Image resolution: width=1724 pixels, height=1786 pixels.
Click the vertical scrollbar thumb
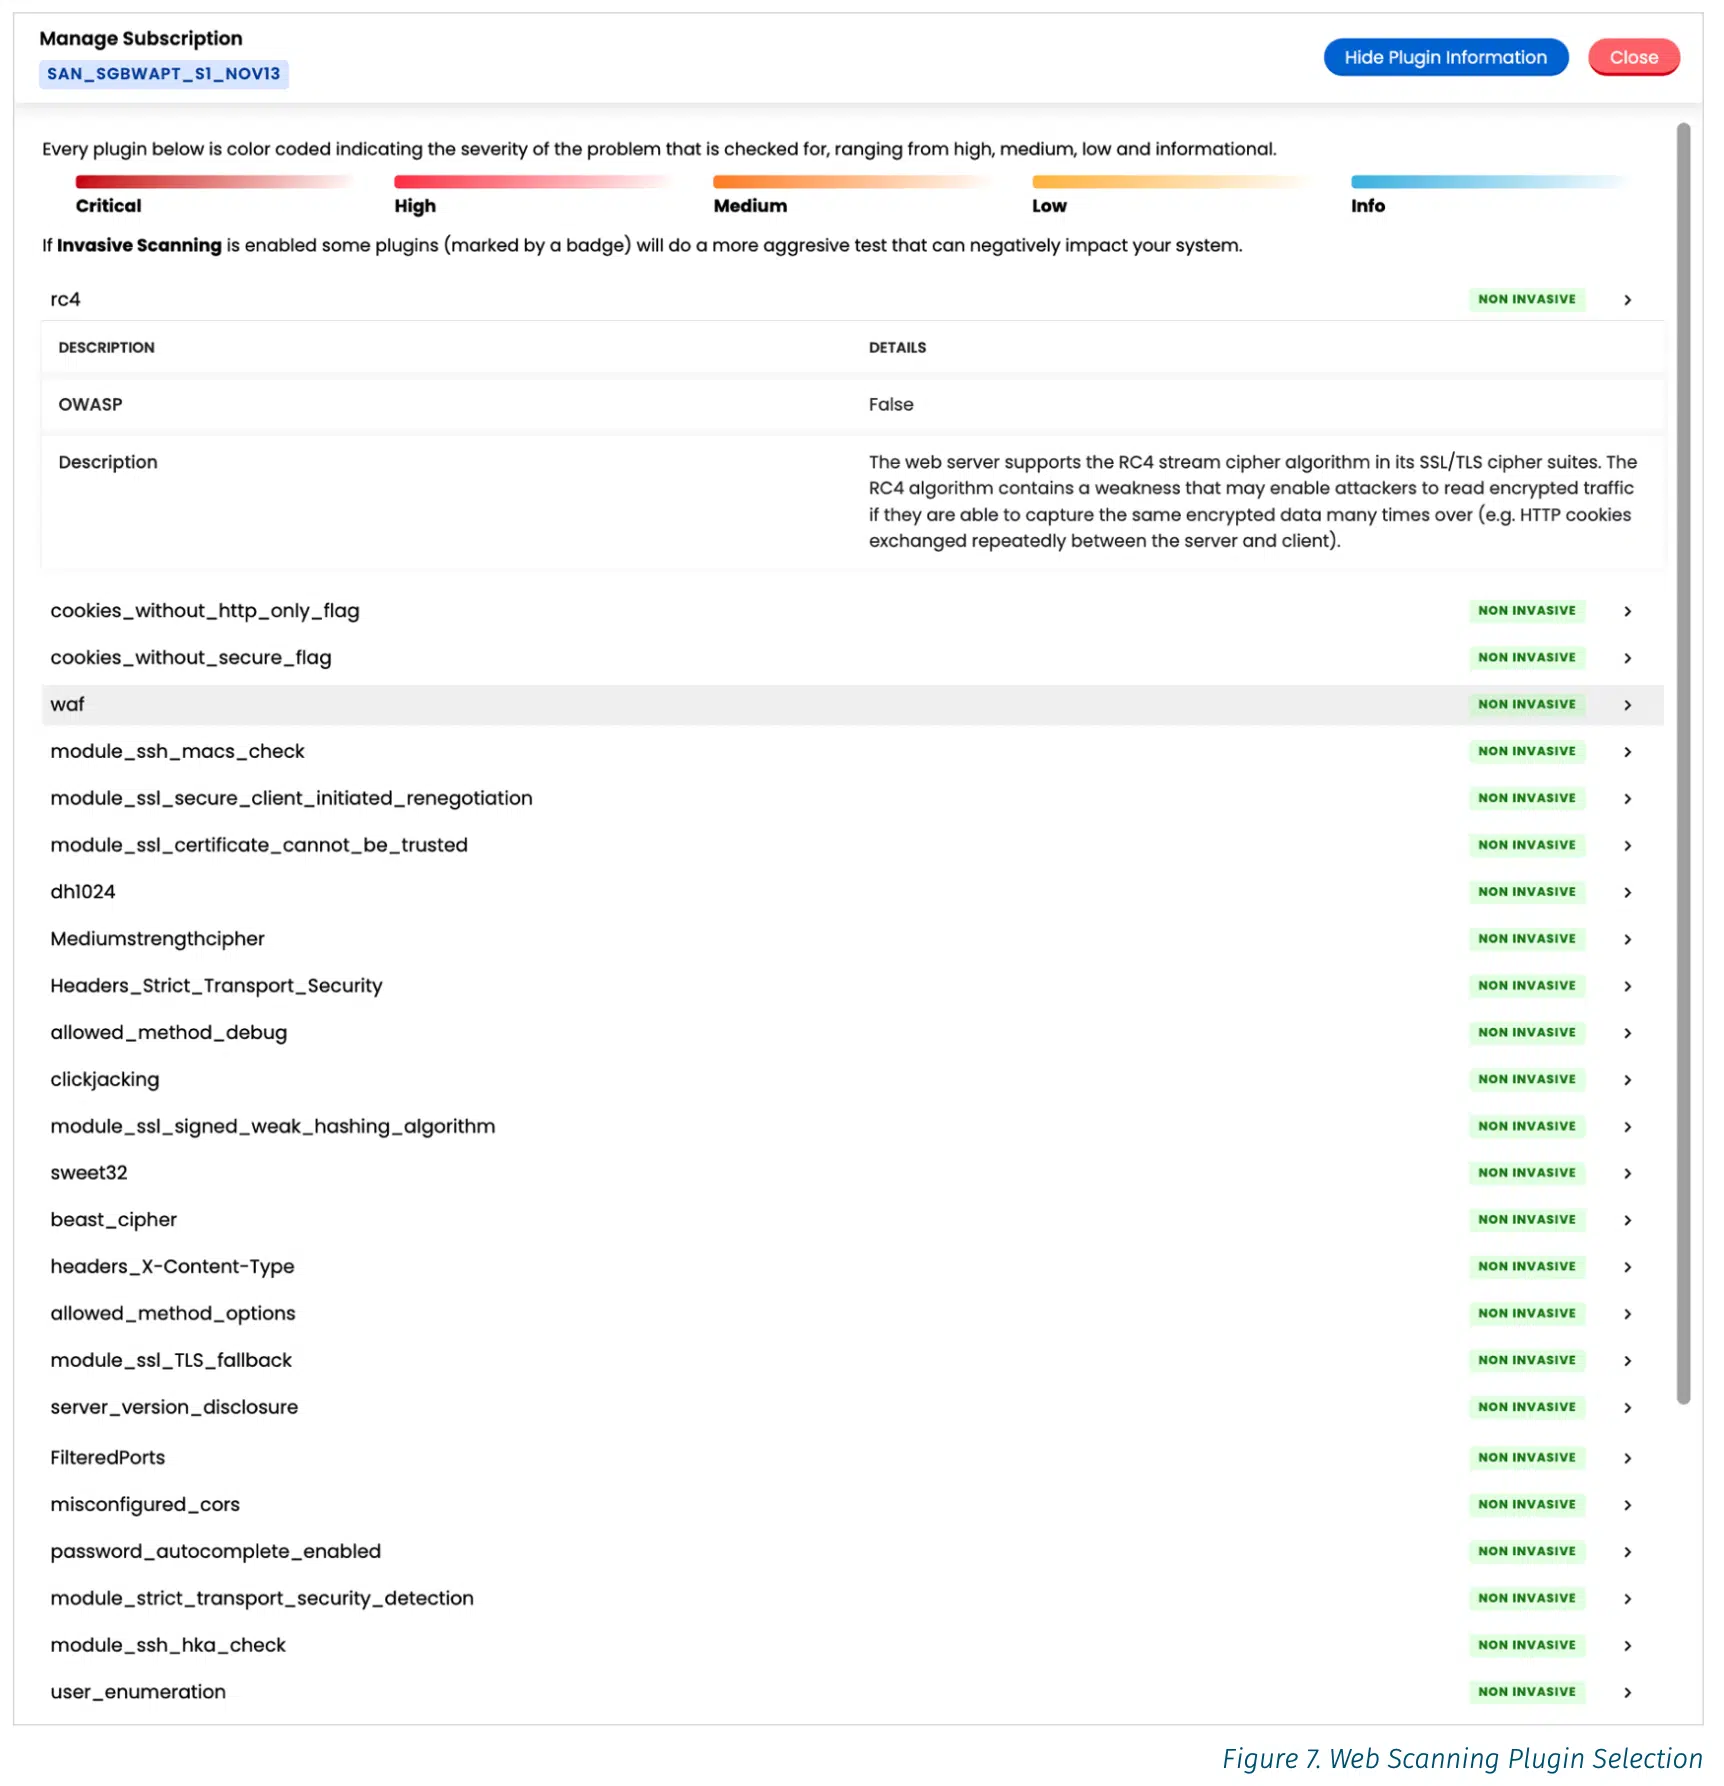click(1683, 763)
